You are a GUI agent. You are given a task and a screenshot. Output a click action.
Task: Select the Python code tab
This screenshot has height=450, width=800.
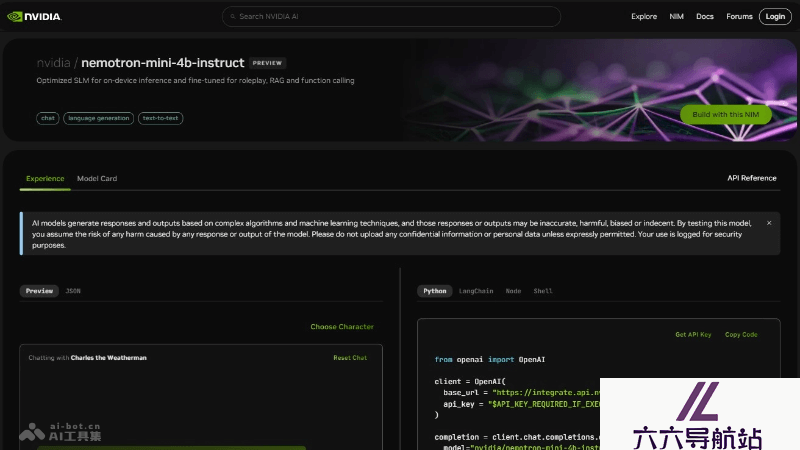pos(435,291)
